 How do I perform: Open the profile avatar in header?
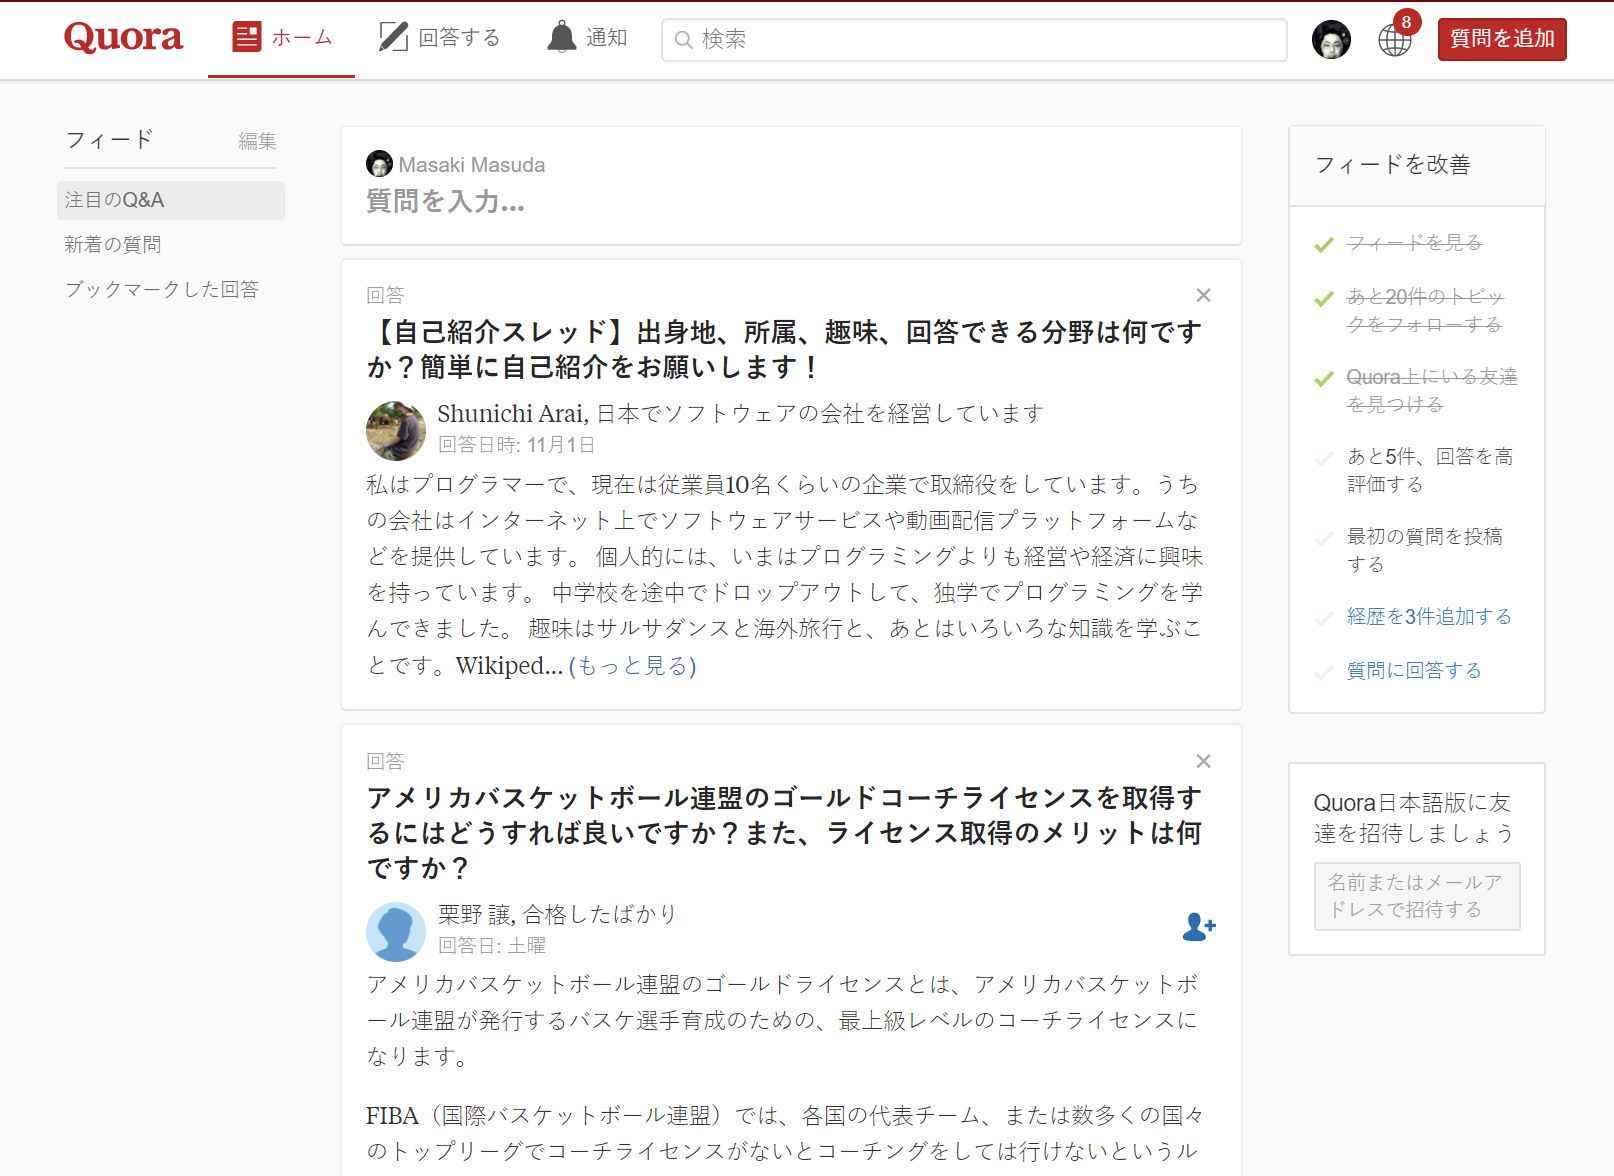click(1331, 39)
